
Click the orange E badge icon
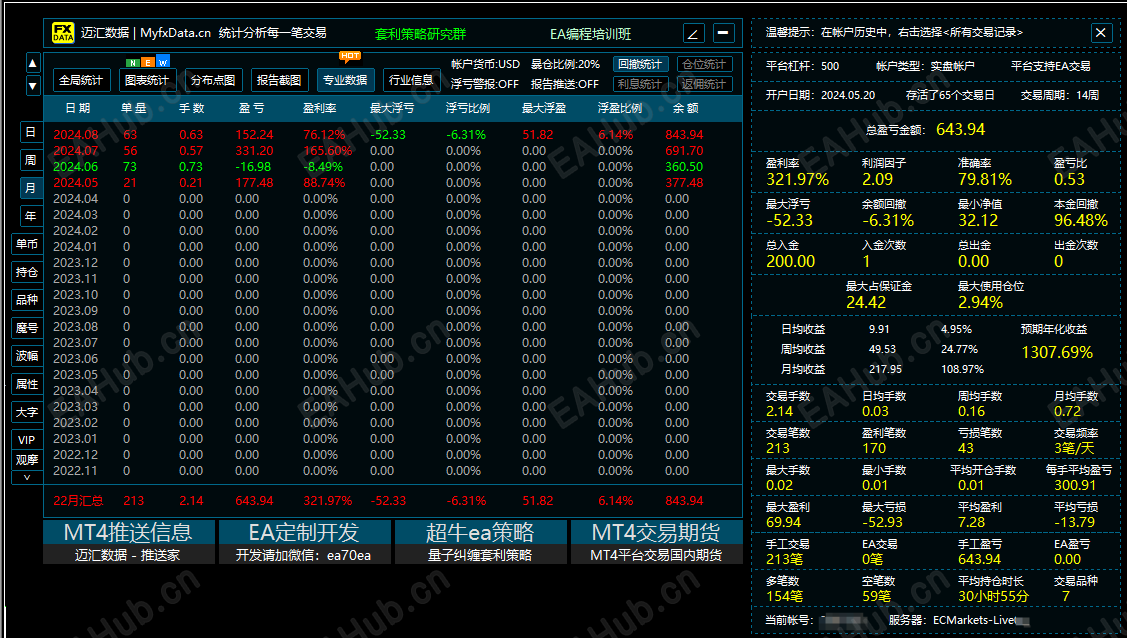pos(147,62)
